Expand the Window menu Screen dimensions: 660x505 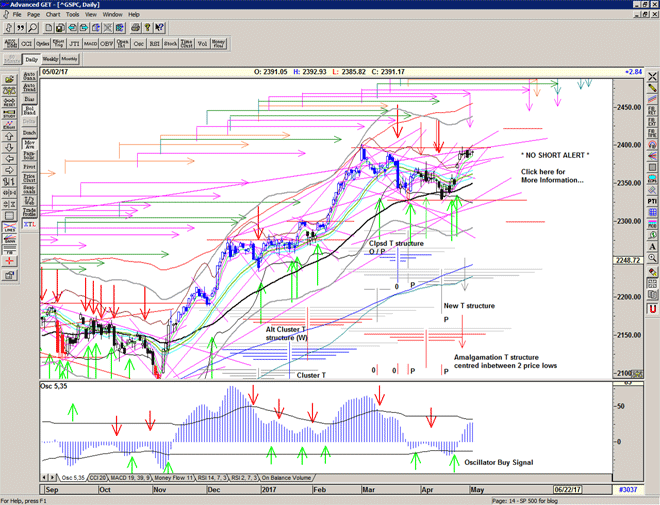(x=113, y=15)
